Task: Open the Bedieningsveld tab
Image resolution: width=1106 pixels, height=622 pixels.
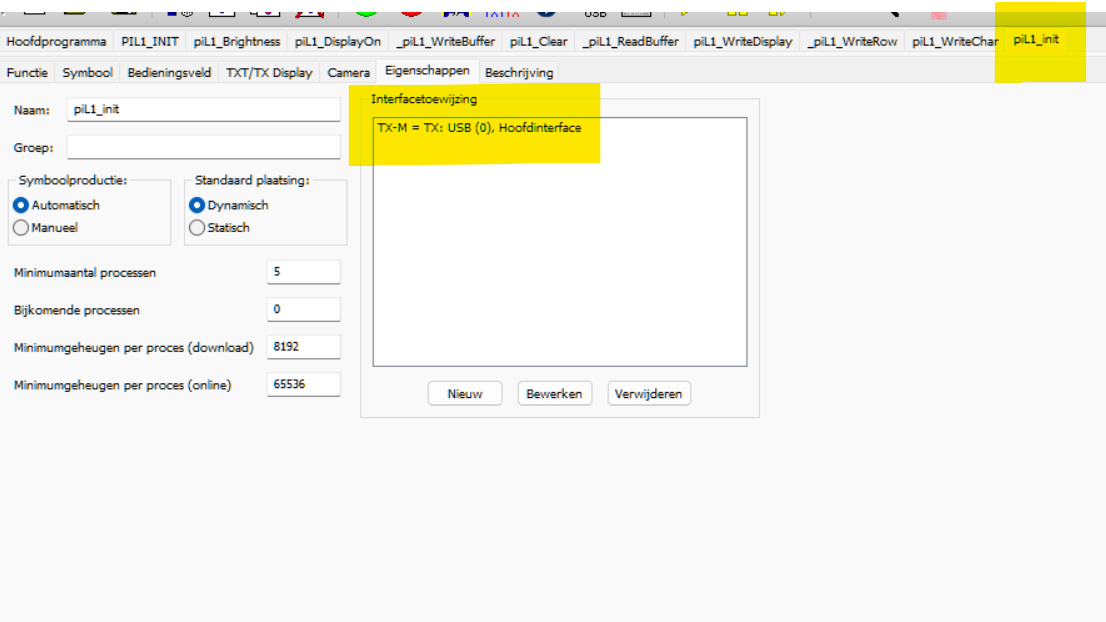Action: click(169, 73)
